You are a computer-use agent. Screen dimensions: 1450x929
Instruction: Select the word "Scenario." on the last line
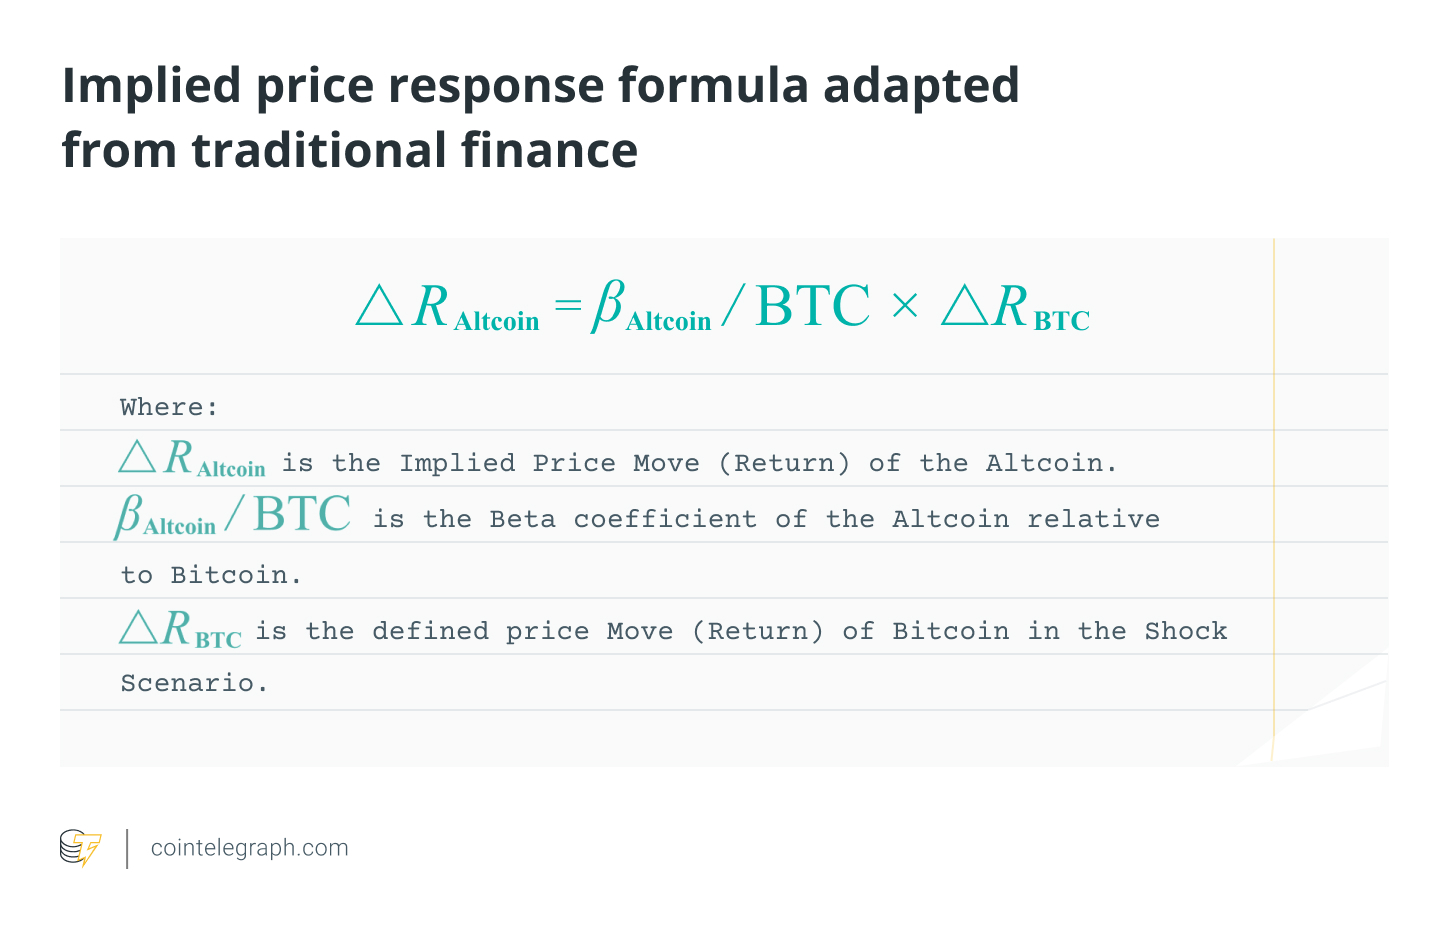[194, 683]
